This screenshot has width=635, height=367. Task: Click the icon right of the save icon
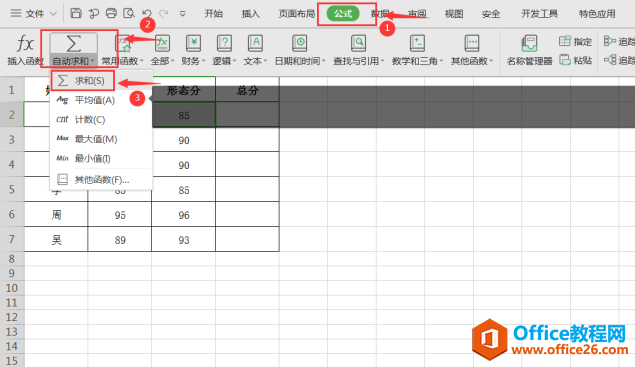click(x=94, y=13)
